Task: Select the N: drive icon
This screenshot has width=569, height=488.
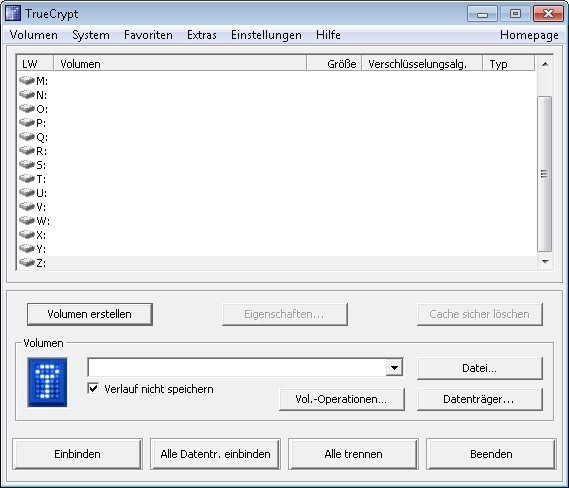Action: pos(27,94)
